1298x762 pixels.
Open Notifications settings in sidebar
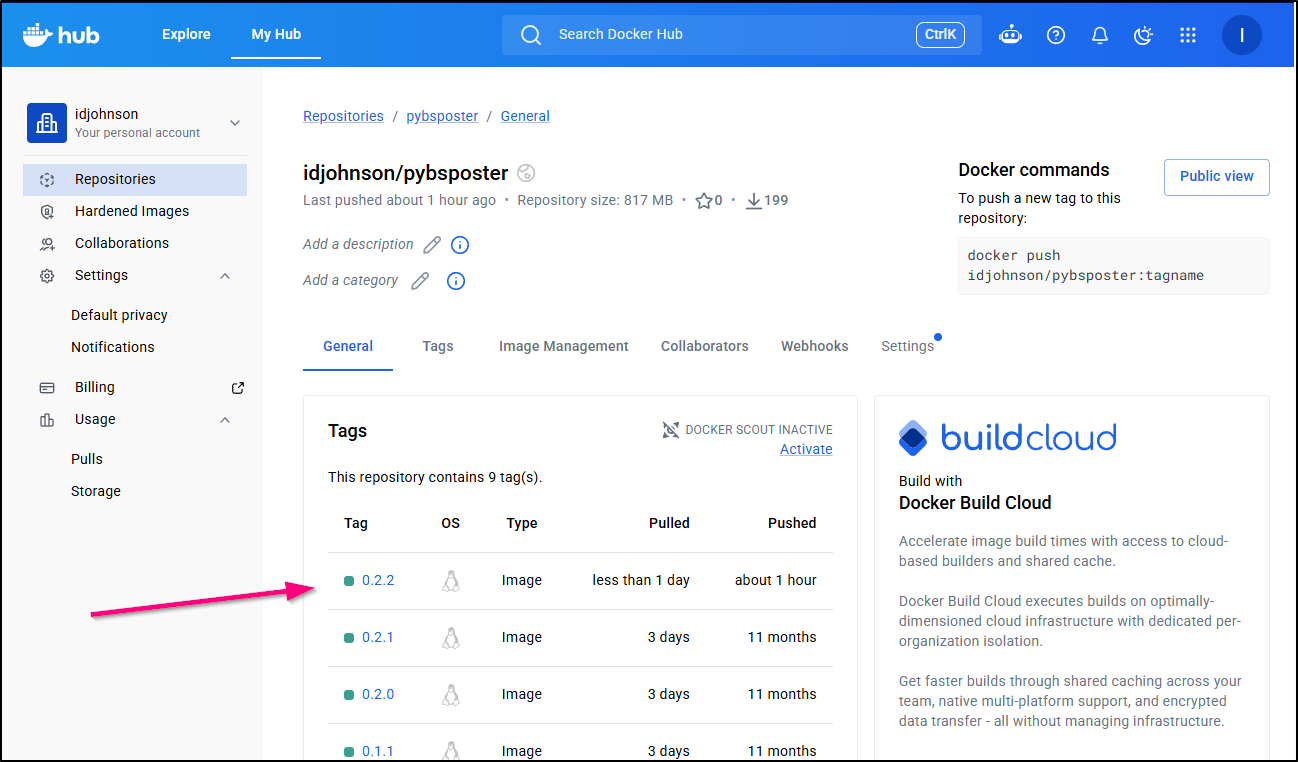click(113, 347)
